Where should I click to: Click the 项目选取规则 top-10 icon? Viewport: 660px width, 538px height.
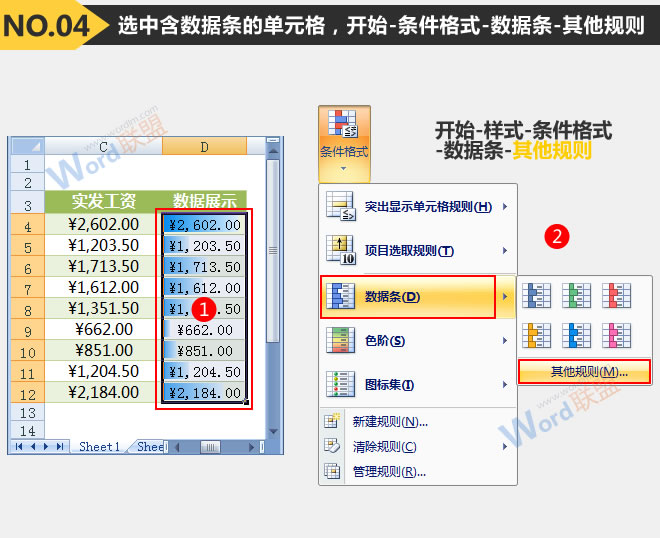coord(341,250)
